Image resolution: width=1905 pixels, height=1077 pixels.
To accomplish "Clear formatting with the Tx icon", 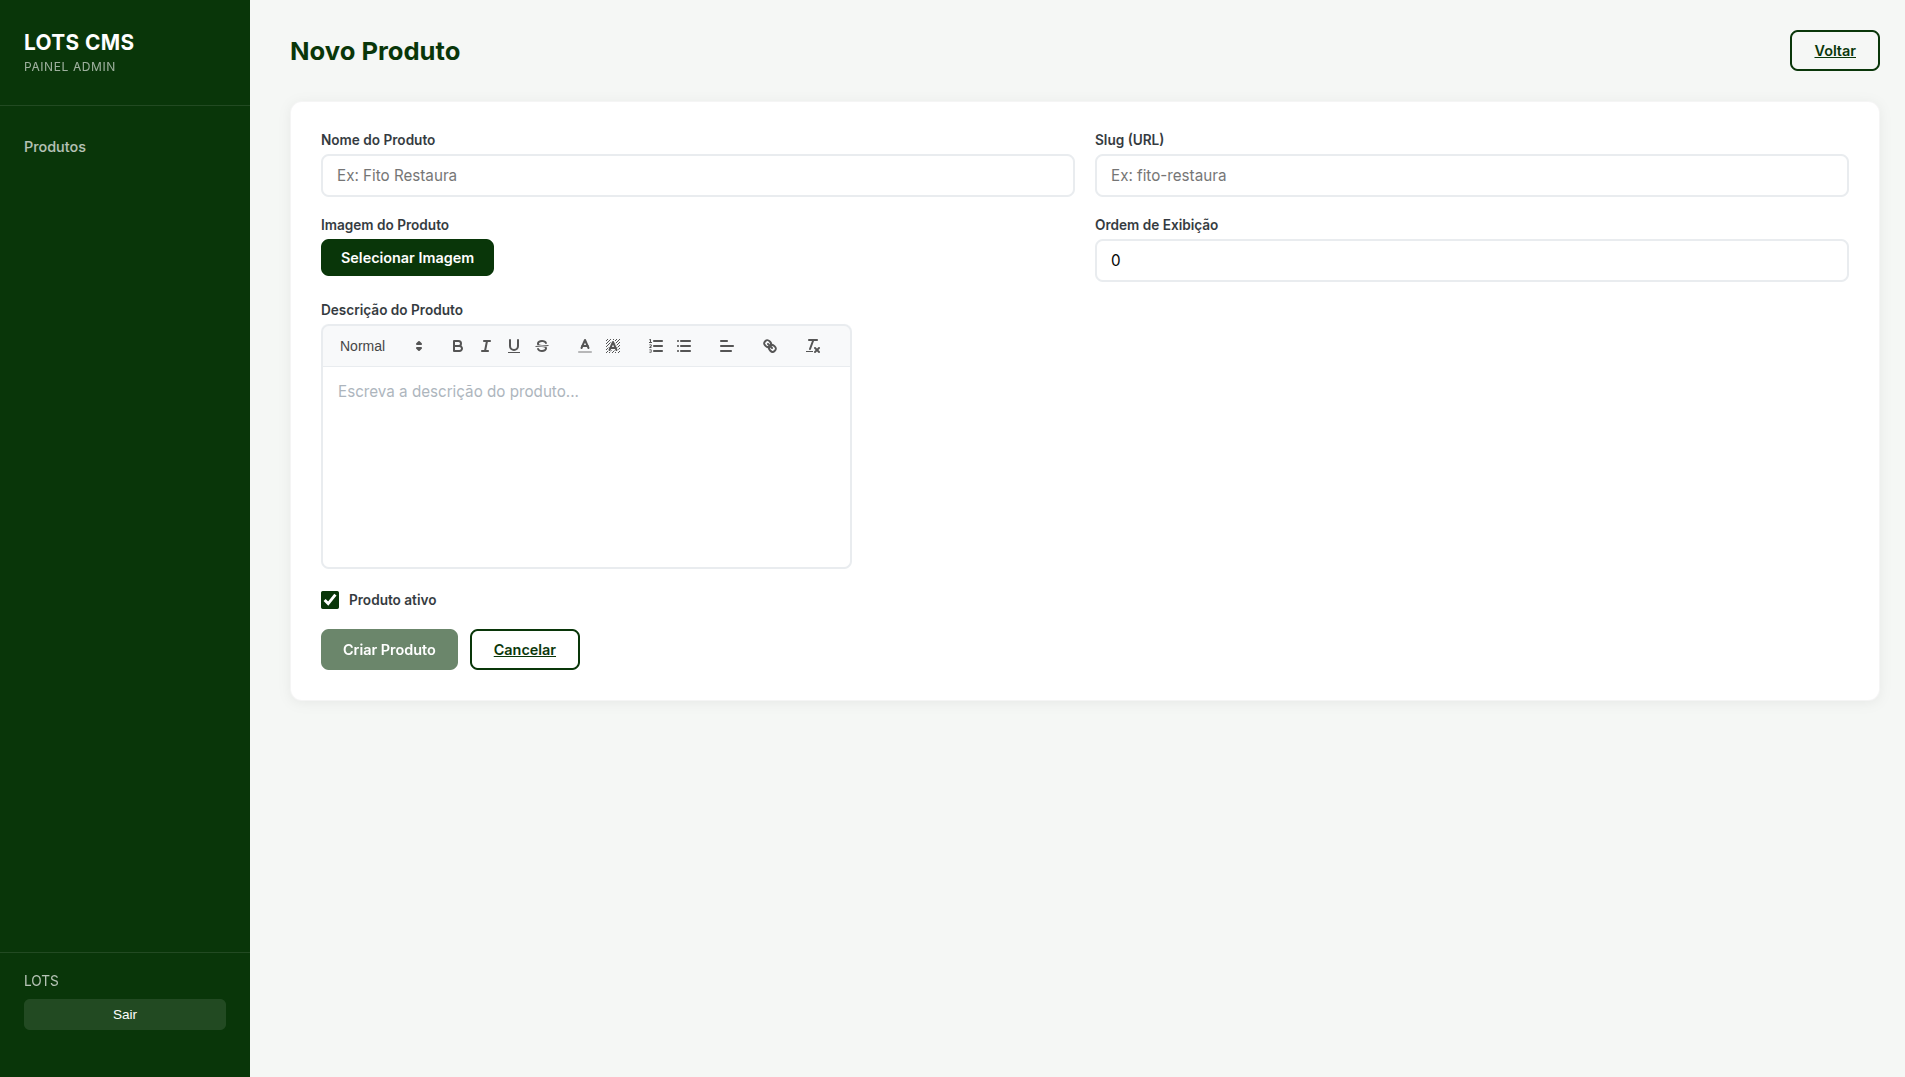I will pos(813,346).
